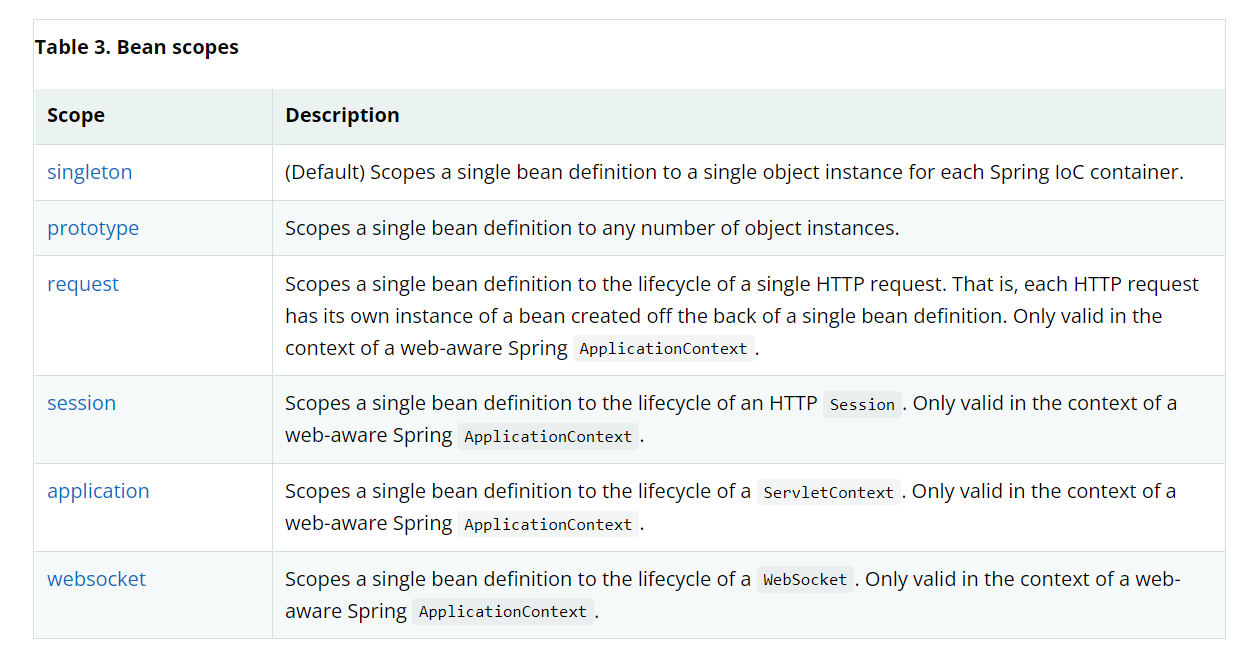The height and width of the screenshot is (655, 1243).
Task: Click the WebSocket code snippet
Action: pyautogui.click(x=805, y=580)
